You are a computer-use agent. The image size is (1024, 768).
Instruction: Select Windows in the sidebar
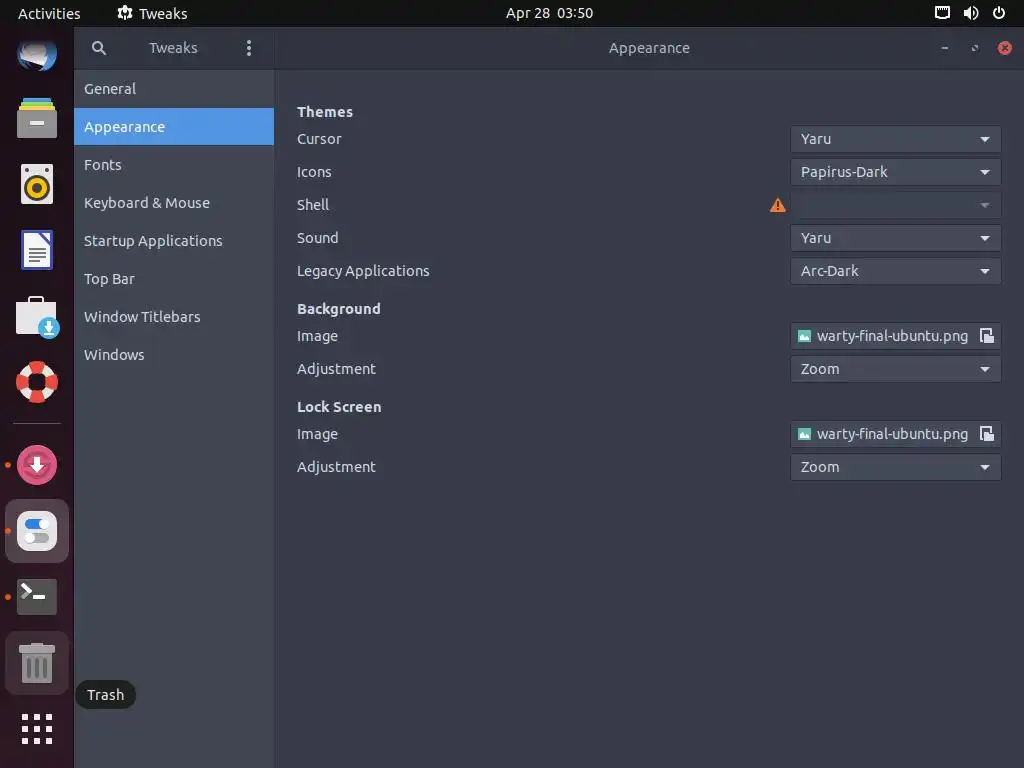[174, 355]
